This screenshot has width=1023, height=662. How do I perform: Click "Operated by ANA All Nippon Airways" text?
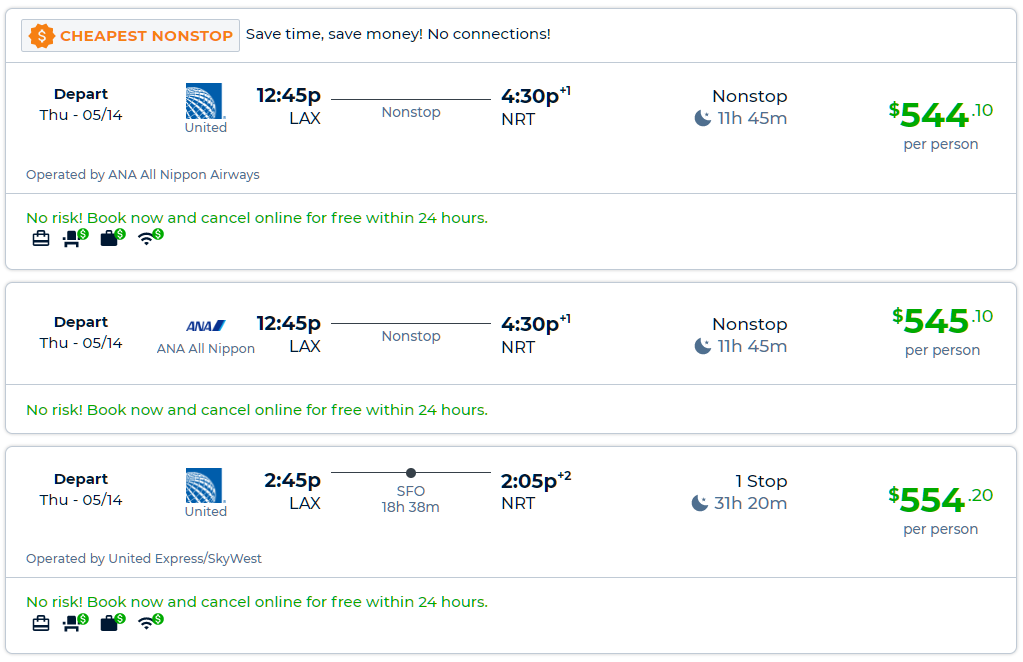point(143,175)
